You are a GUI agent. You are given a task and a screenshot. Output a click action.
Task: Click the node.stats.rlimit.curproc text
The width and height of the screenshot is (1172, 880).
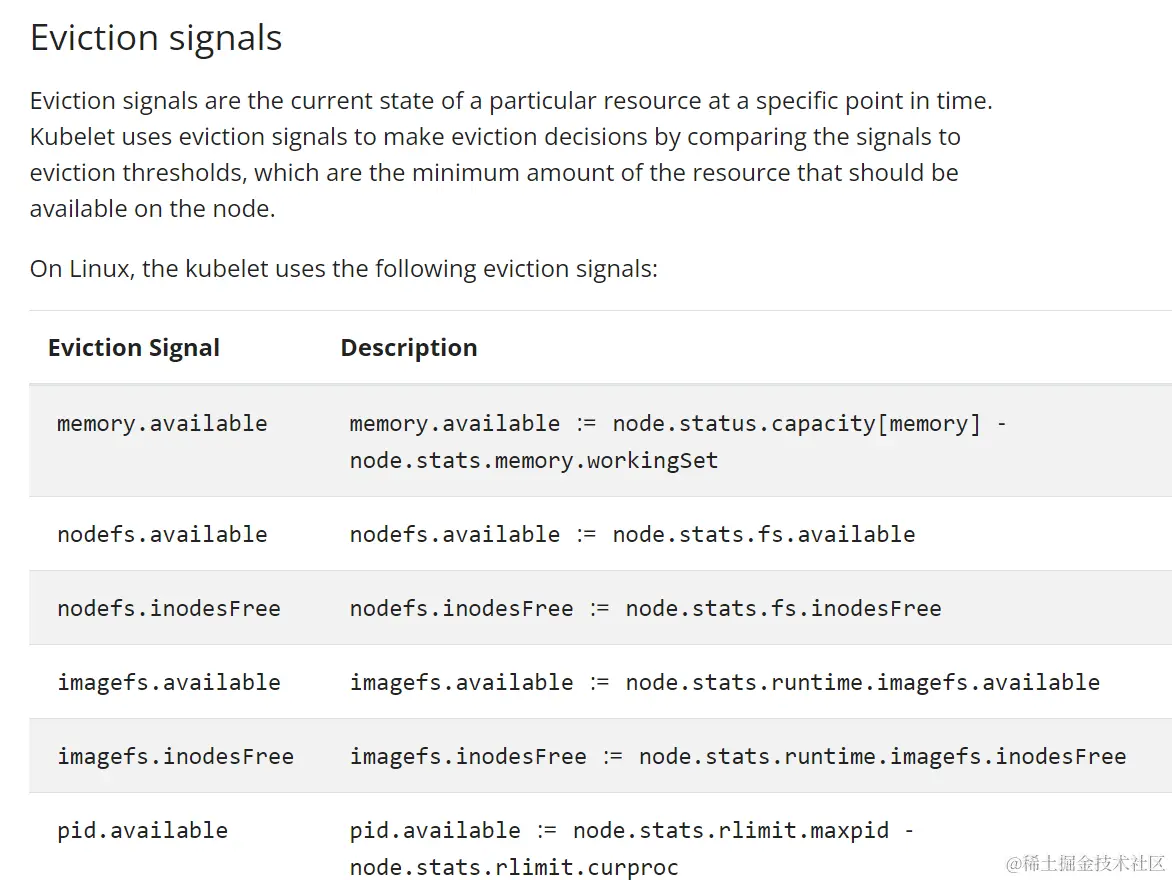coord(514,866)
